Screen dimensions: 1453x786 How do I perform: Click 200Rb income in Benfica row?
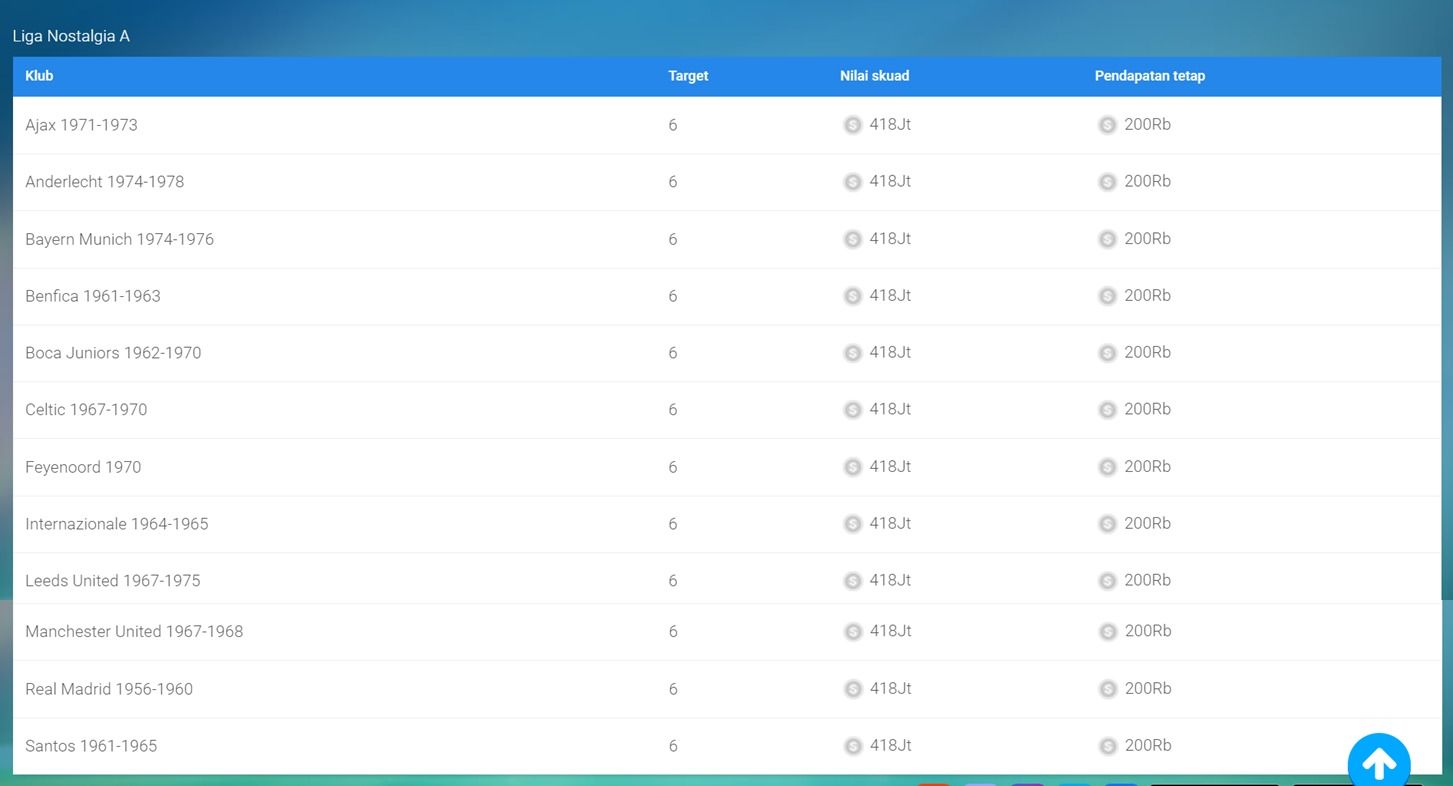[1147, 295]
